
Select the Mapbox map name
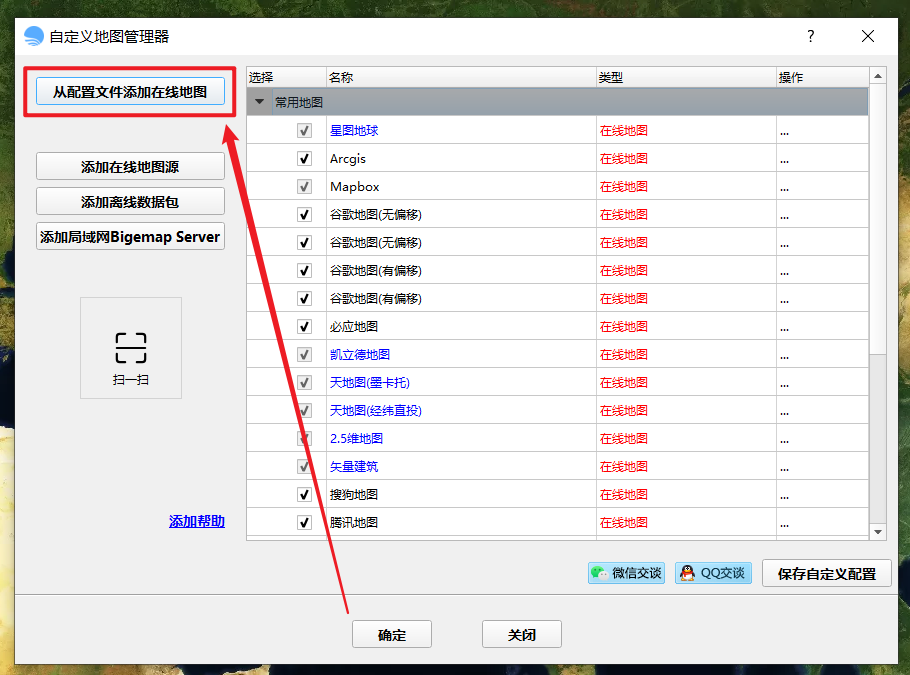(x=355, y=186)
